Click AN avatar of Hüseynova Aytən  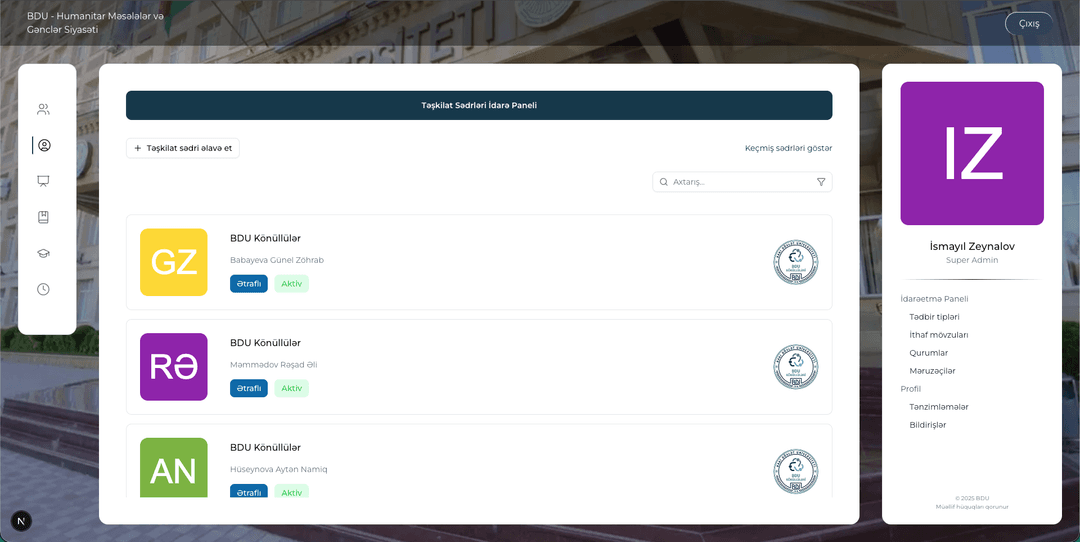pyautogui.click(x=174, y=468)
